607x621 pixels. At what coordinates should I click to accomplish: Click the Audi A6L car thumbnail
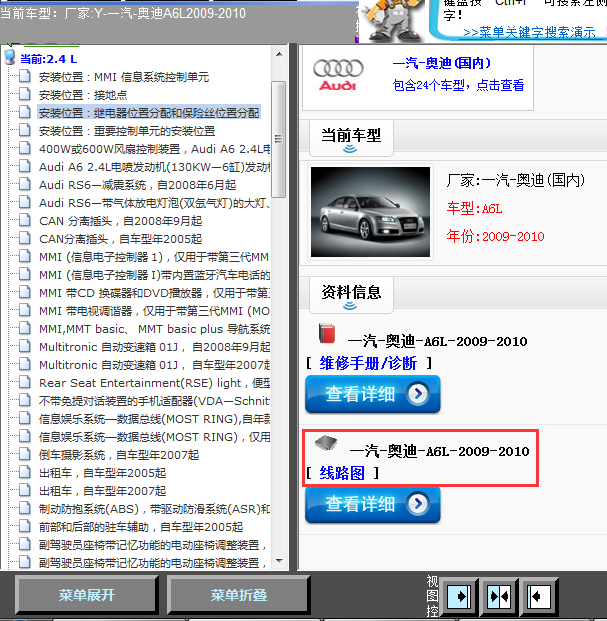(370, 212)
